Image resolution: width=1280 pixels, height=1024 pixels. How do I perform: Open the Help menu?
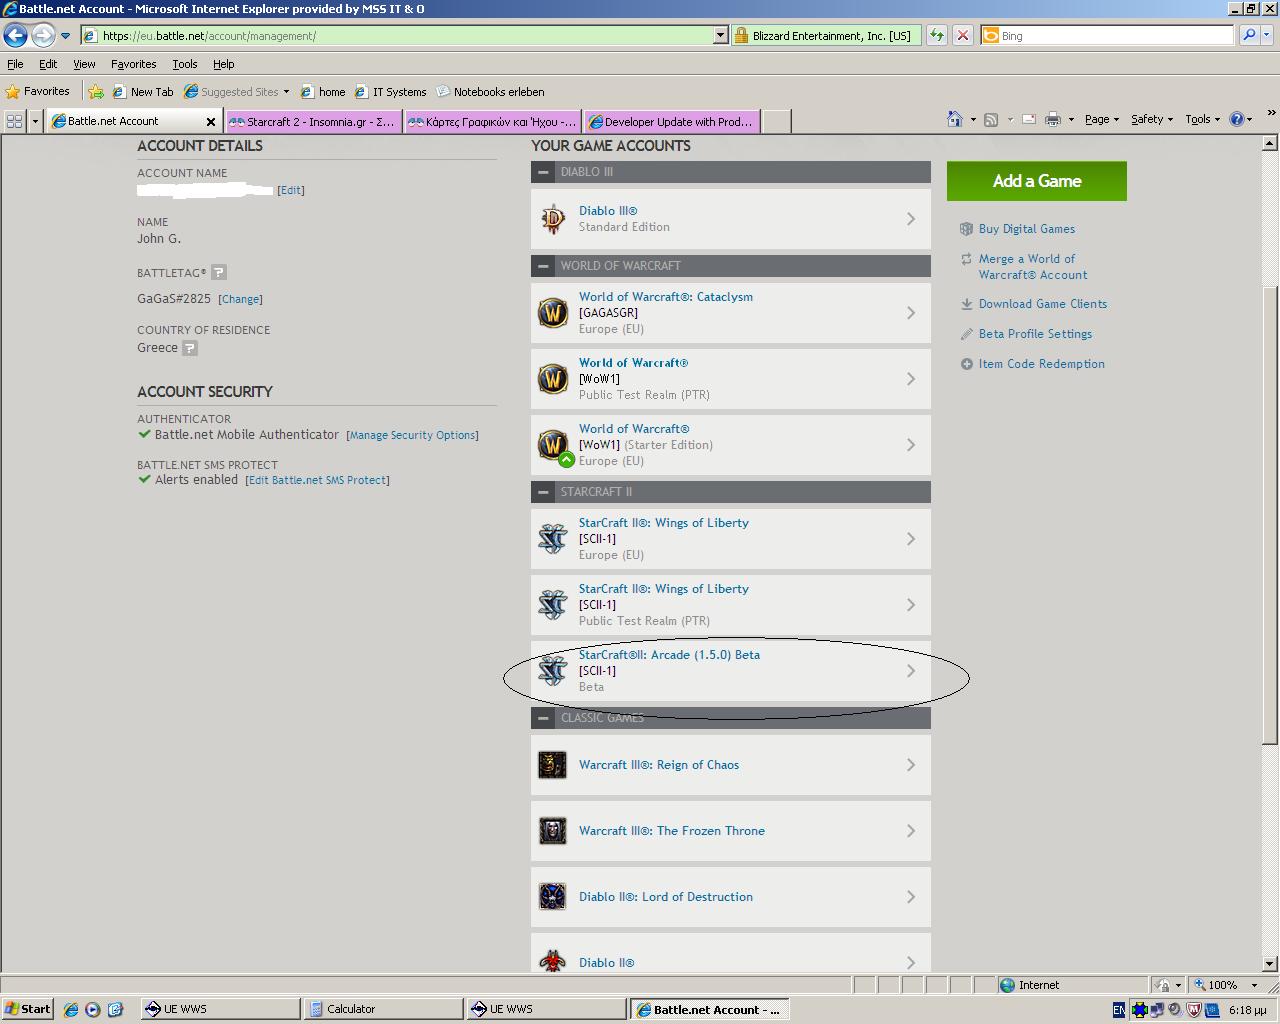pyautogui.click(x=223, y=64)
